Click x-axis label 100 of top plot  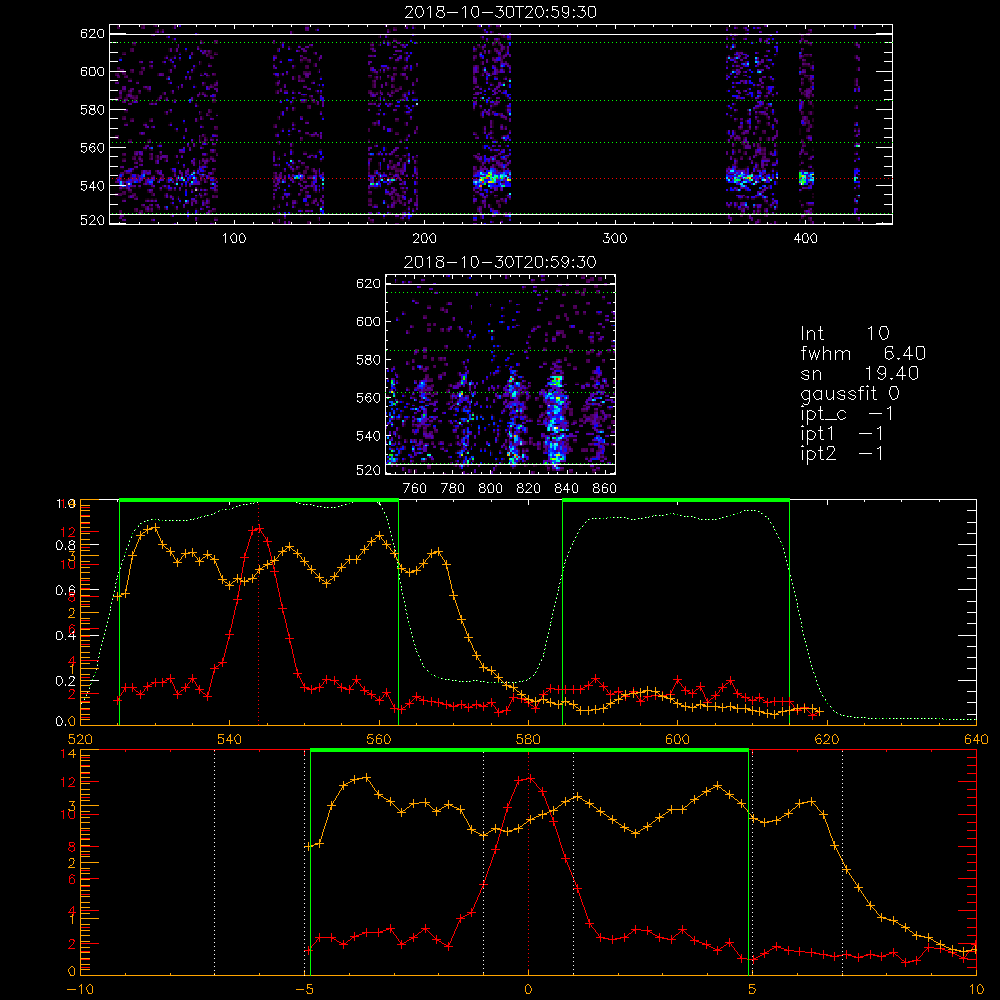234,239
